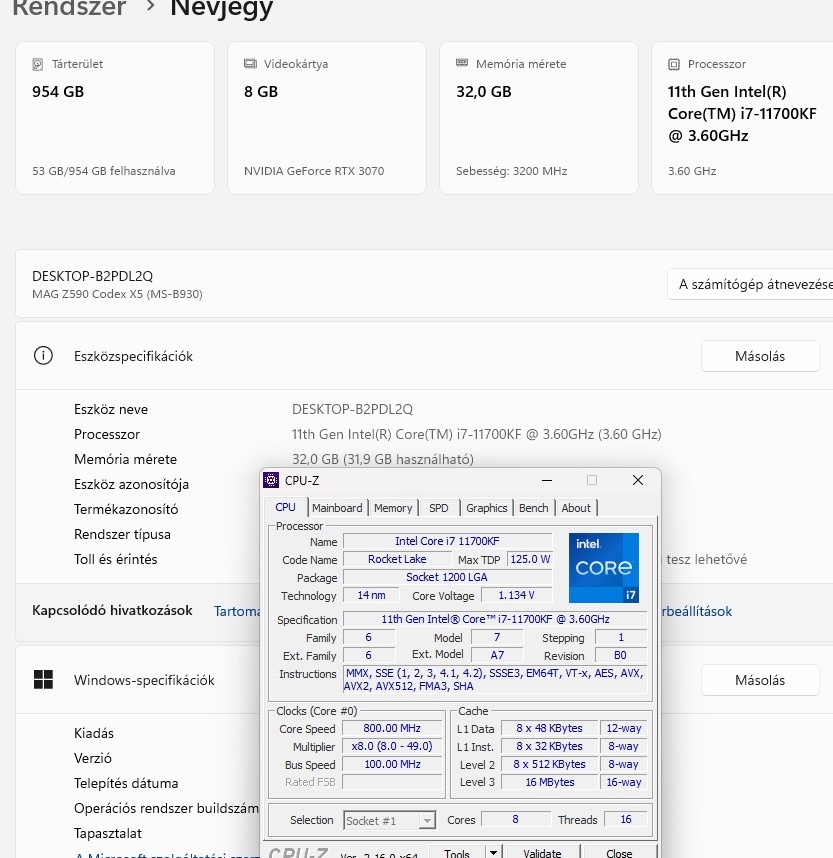Click the Threads count field '16'
The height and width of the screenshot is (858, 833).
tap(626, 819)
